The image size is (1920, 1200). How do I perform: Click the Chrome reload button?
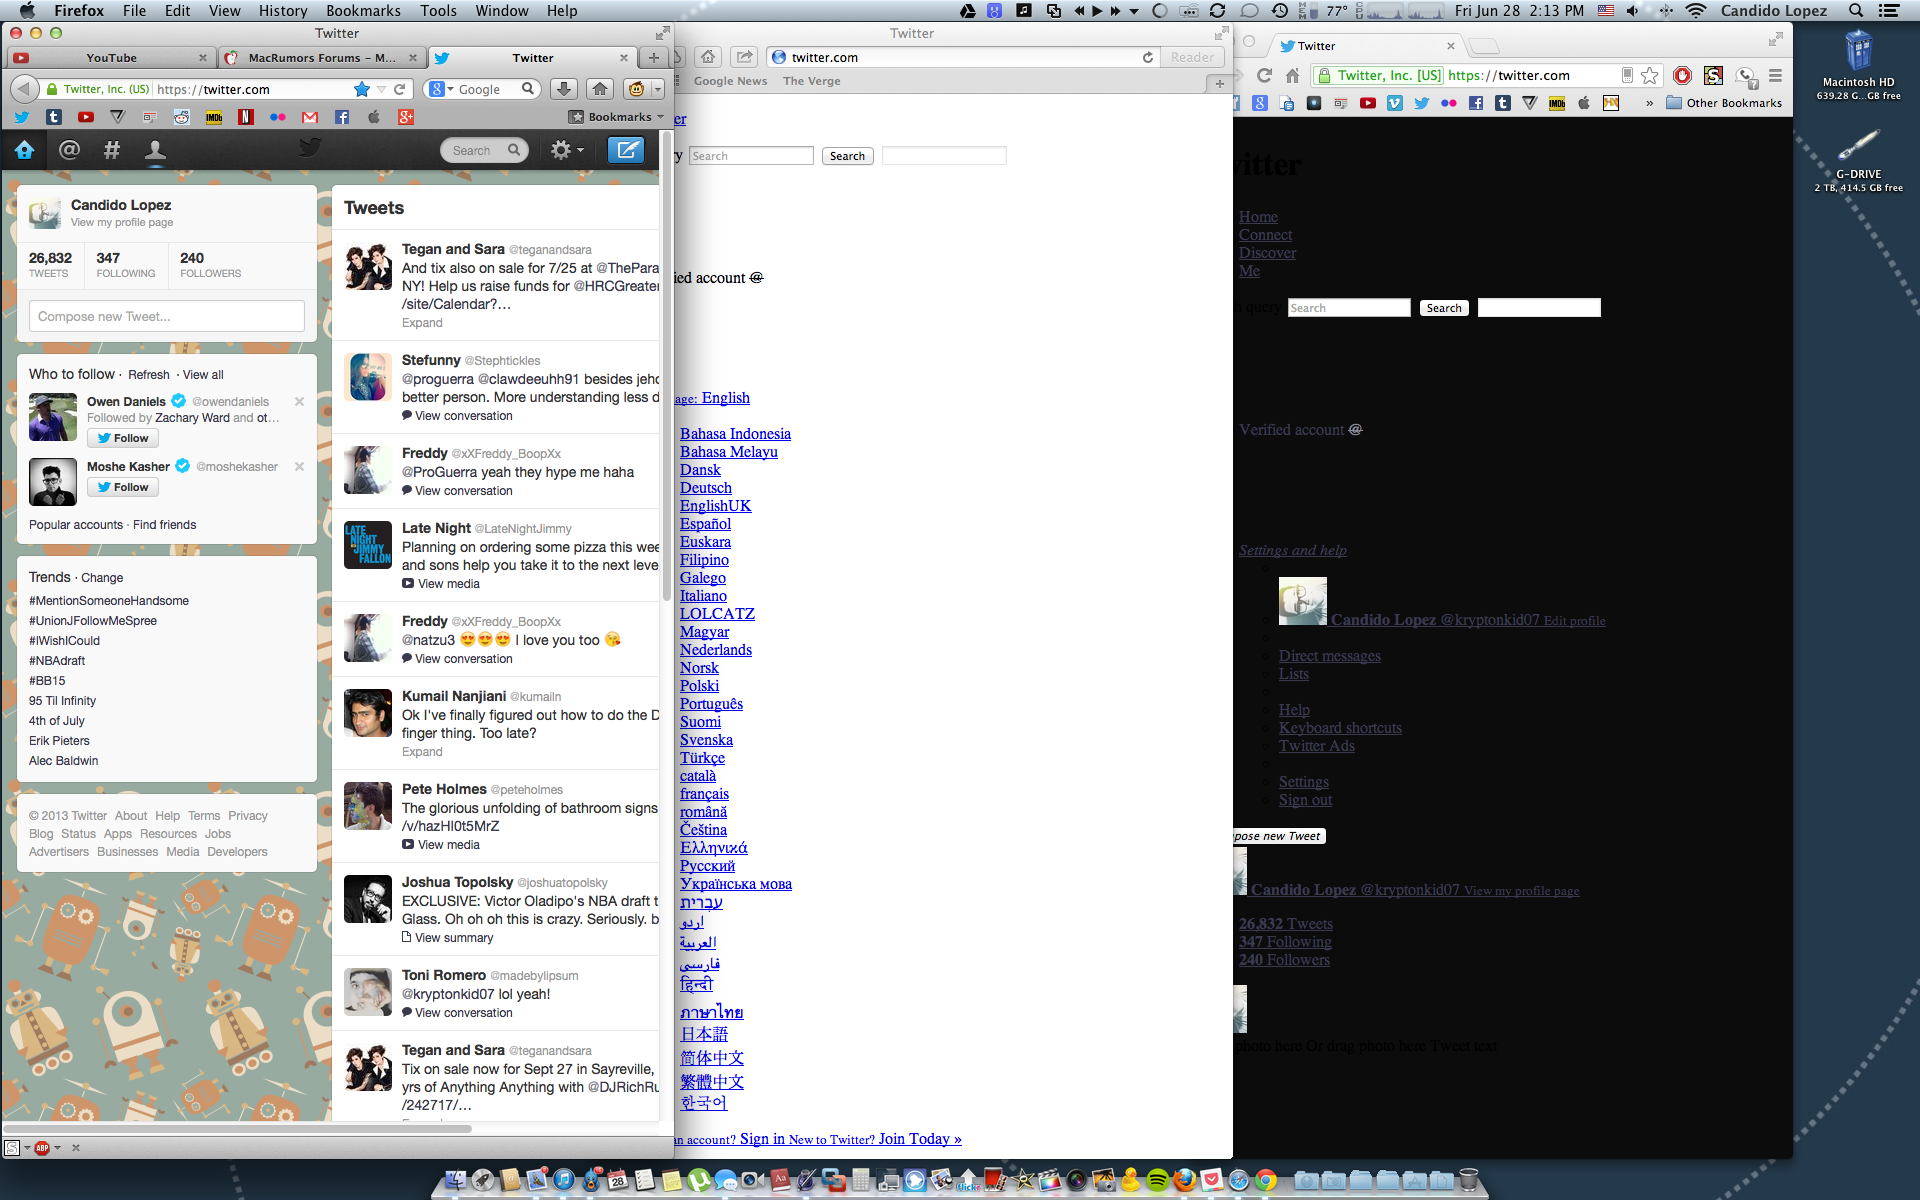(x=1264, y=75)
